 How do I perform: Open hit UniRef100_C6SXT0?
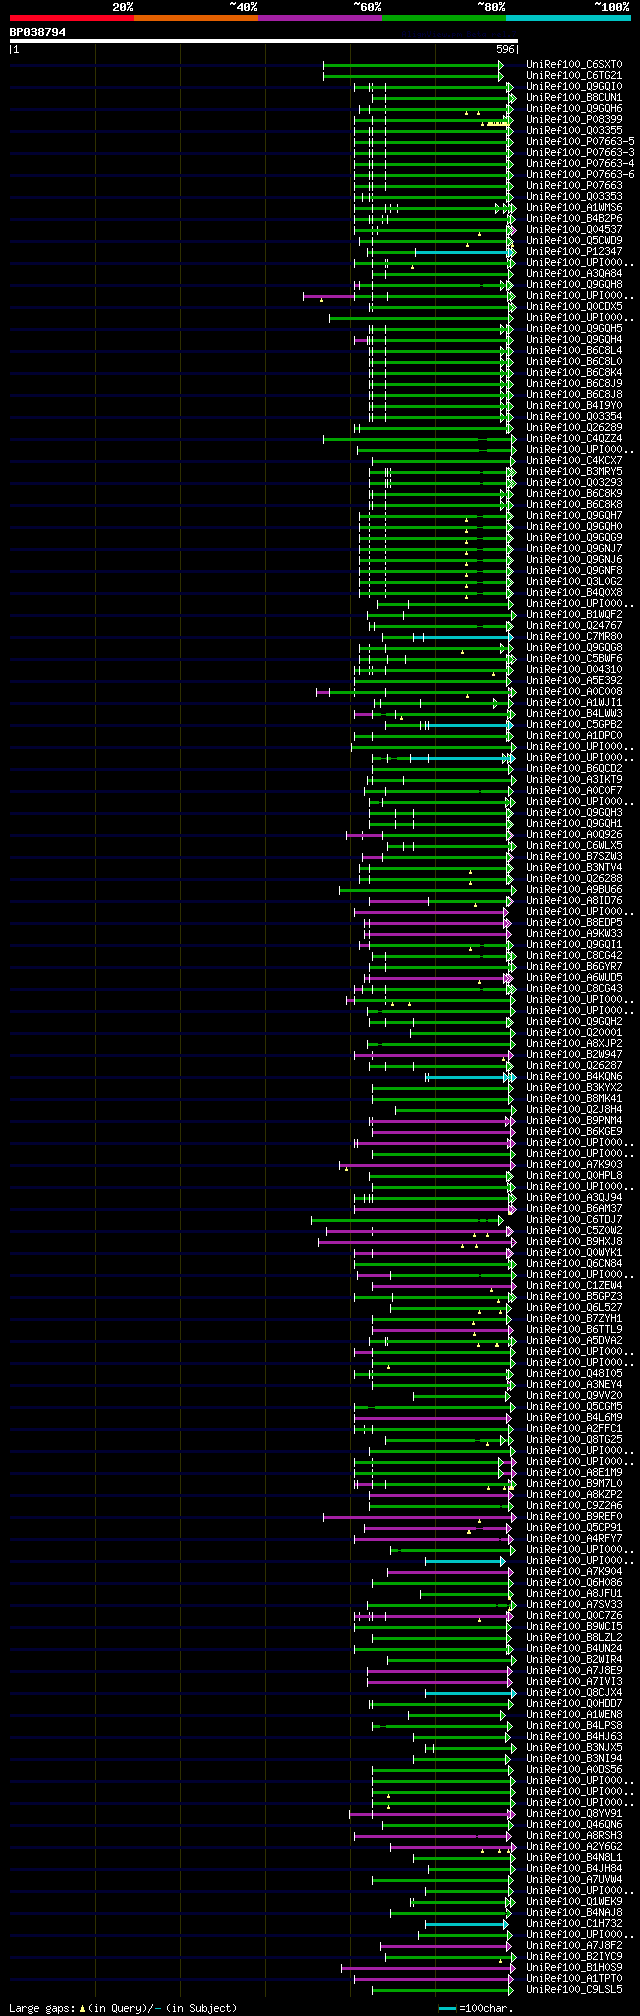[x=574, y=65]
